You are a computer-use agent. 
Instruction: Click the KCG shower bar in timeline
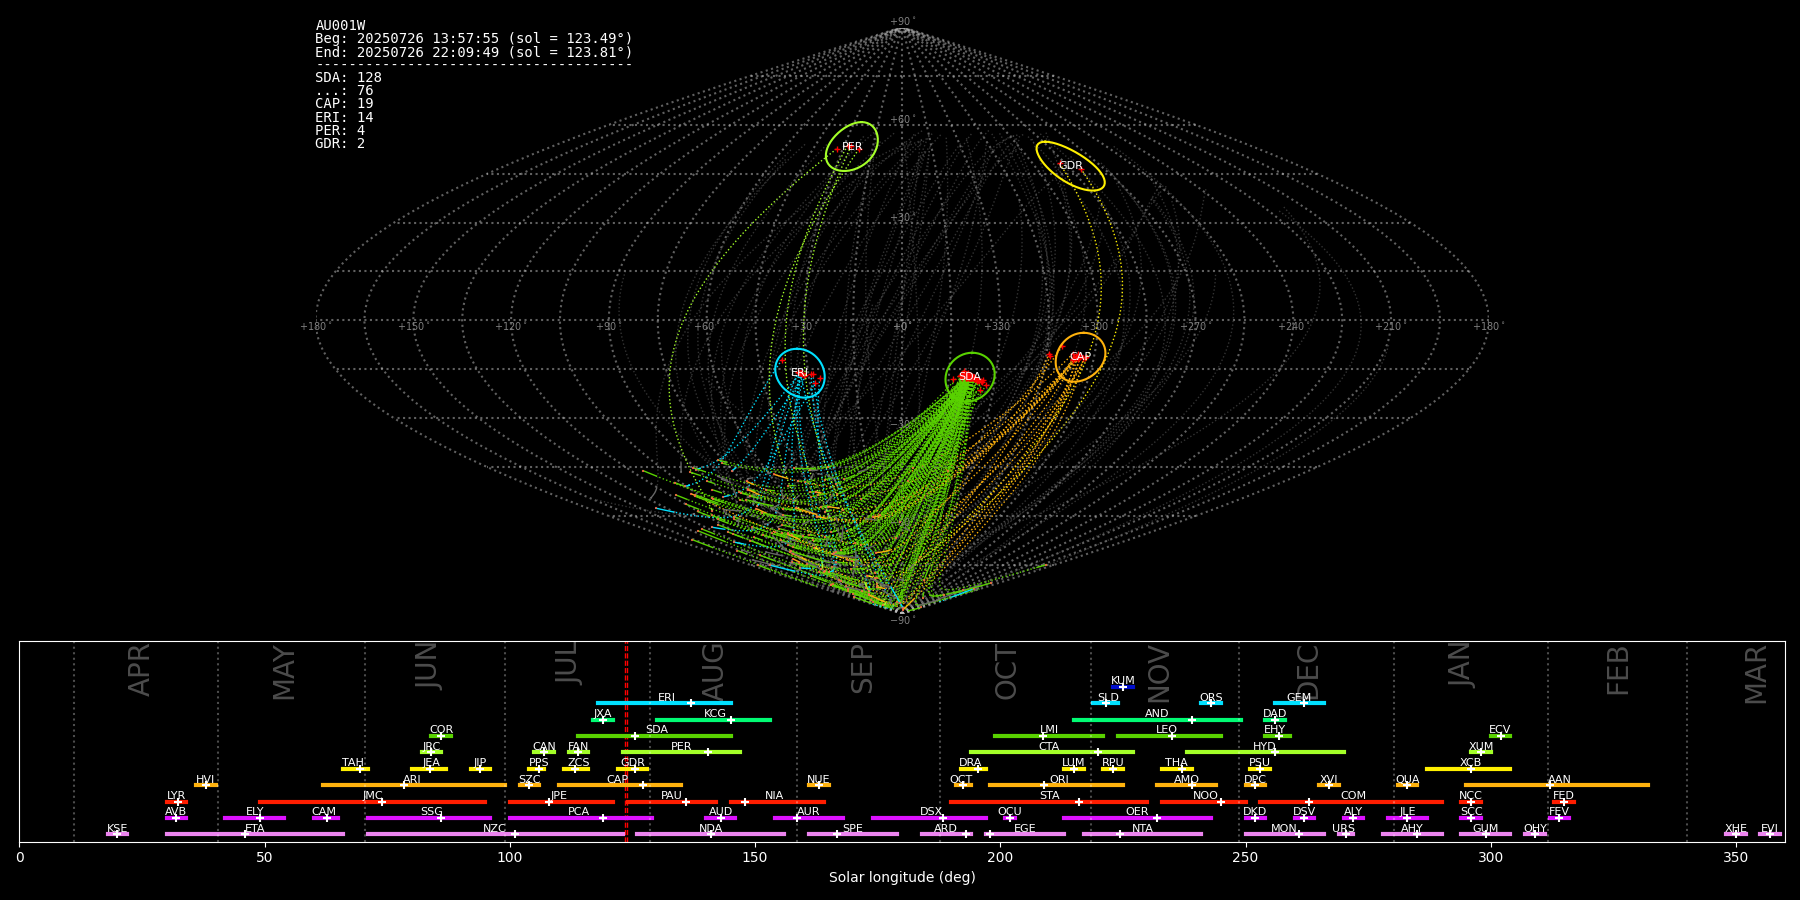point(713,720)
